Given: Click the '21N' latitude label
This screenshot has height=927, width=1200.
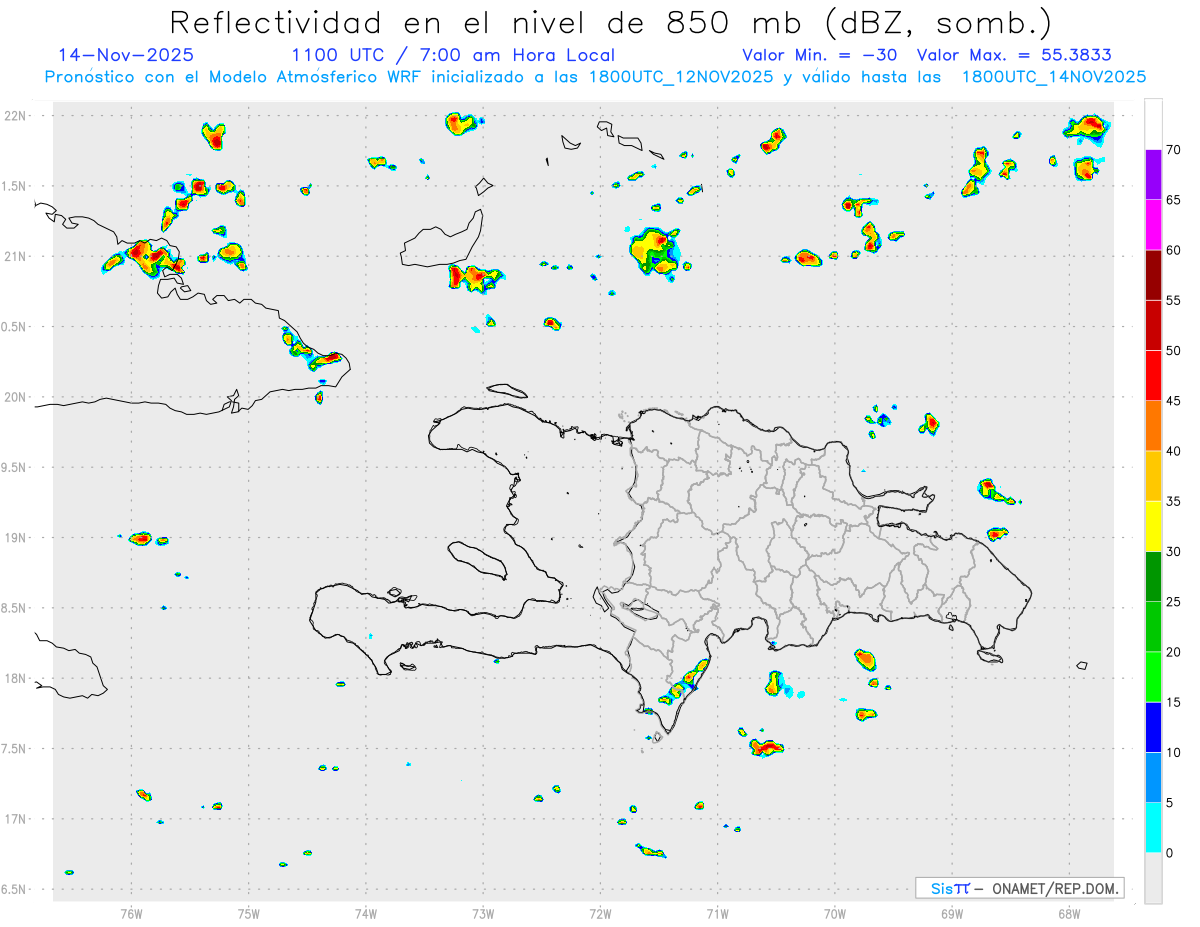Looking at the screenshot, I should (15, 256).
